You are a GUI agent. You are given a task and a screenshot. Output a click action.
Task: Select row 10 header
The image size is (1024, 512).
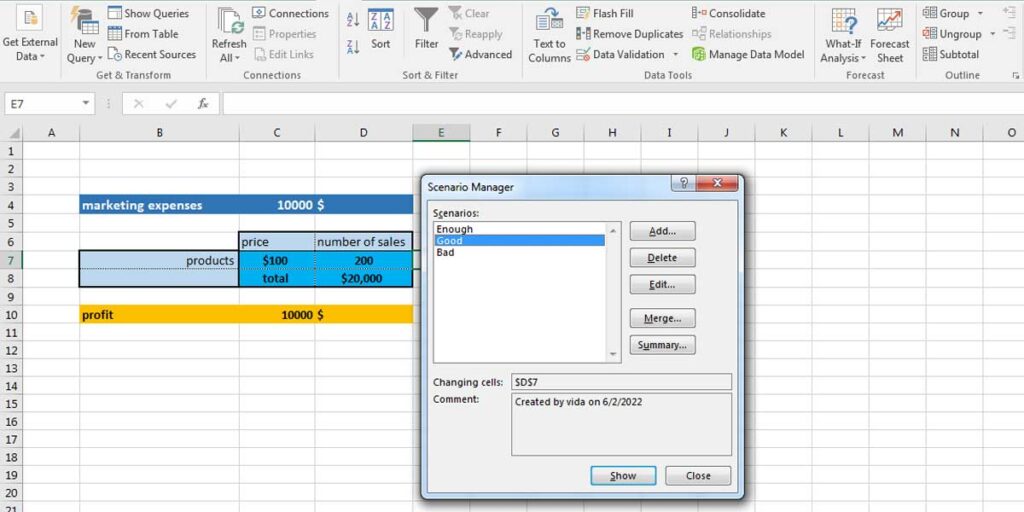point(11,315)
